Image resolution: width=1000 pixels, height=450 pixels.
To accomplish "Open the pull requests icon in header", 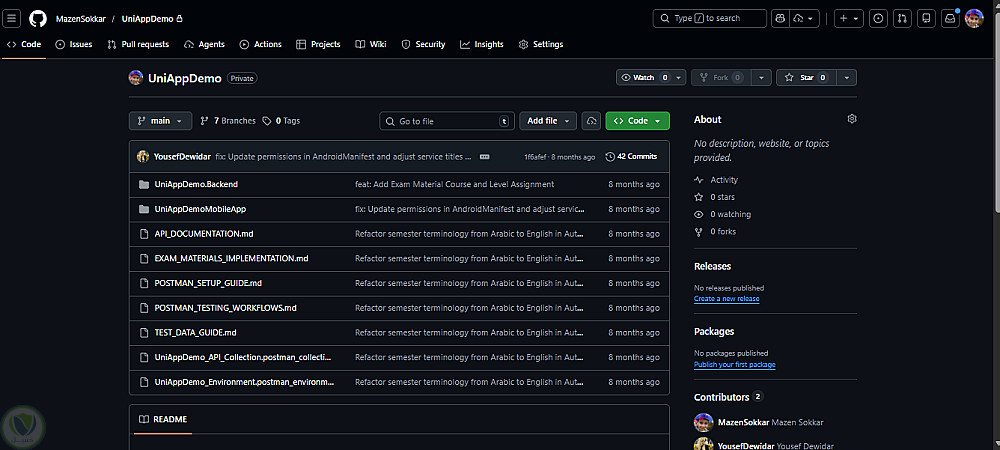I will point(902,18).
